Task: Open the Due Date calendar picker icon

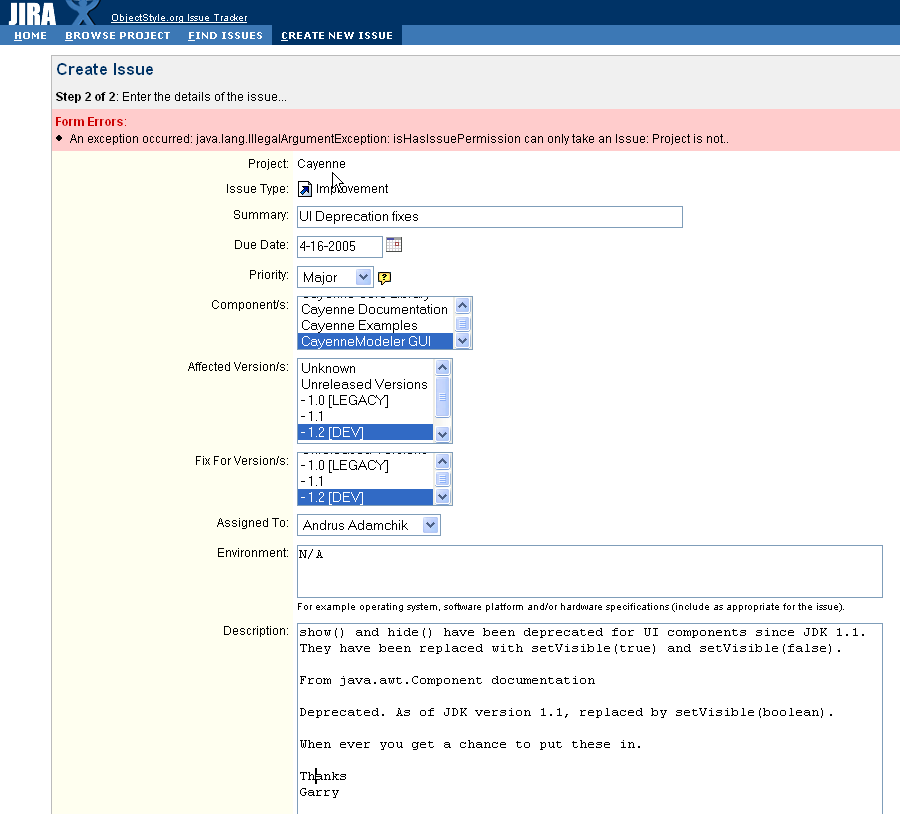Action: click(x=394, y=245)
